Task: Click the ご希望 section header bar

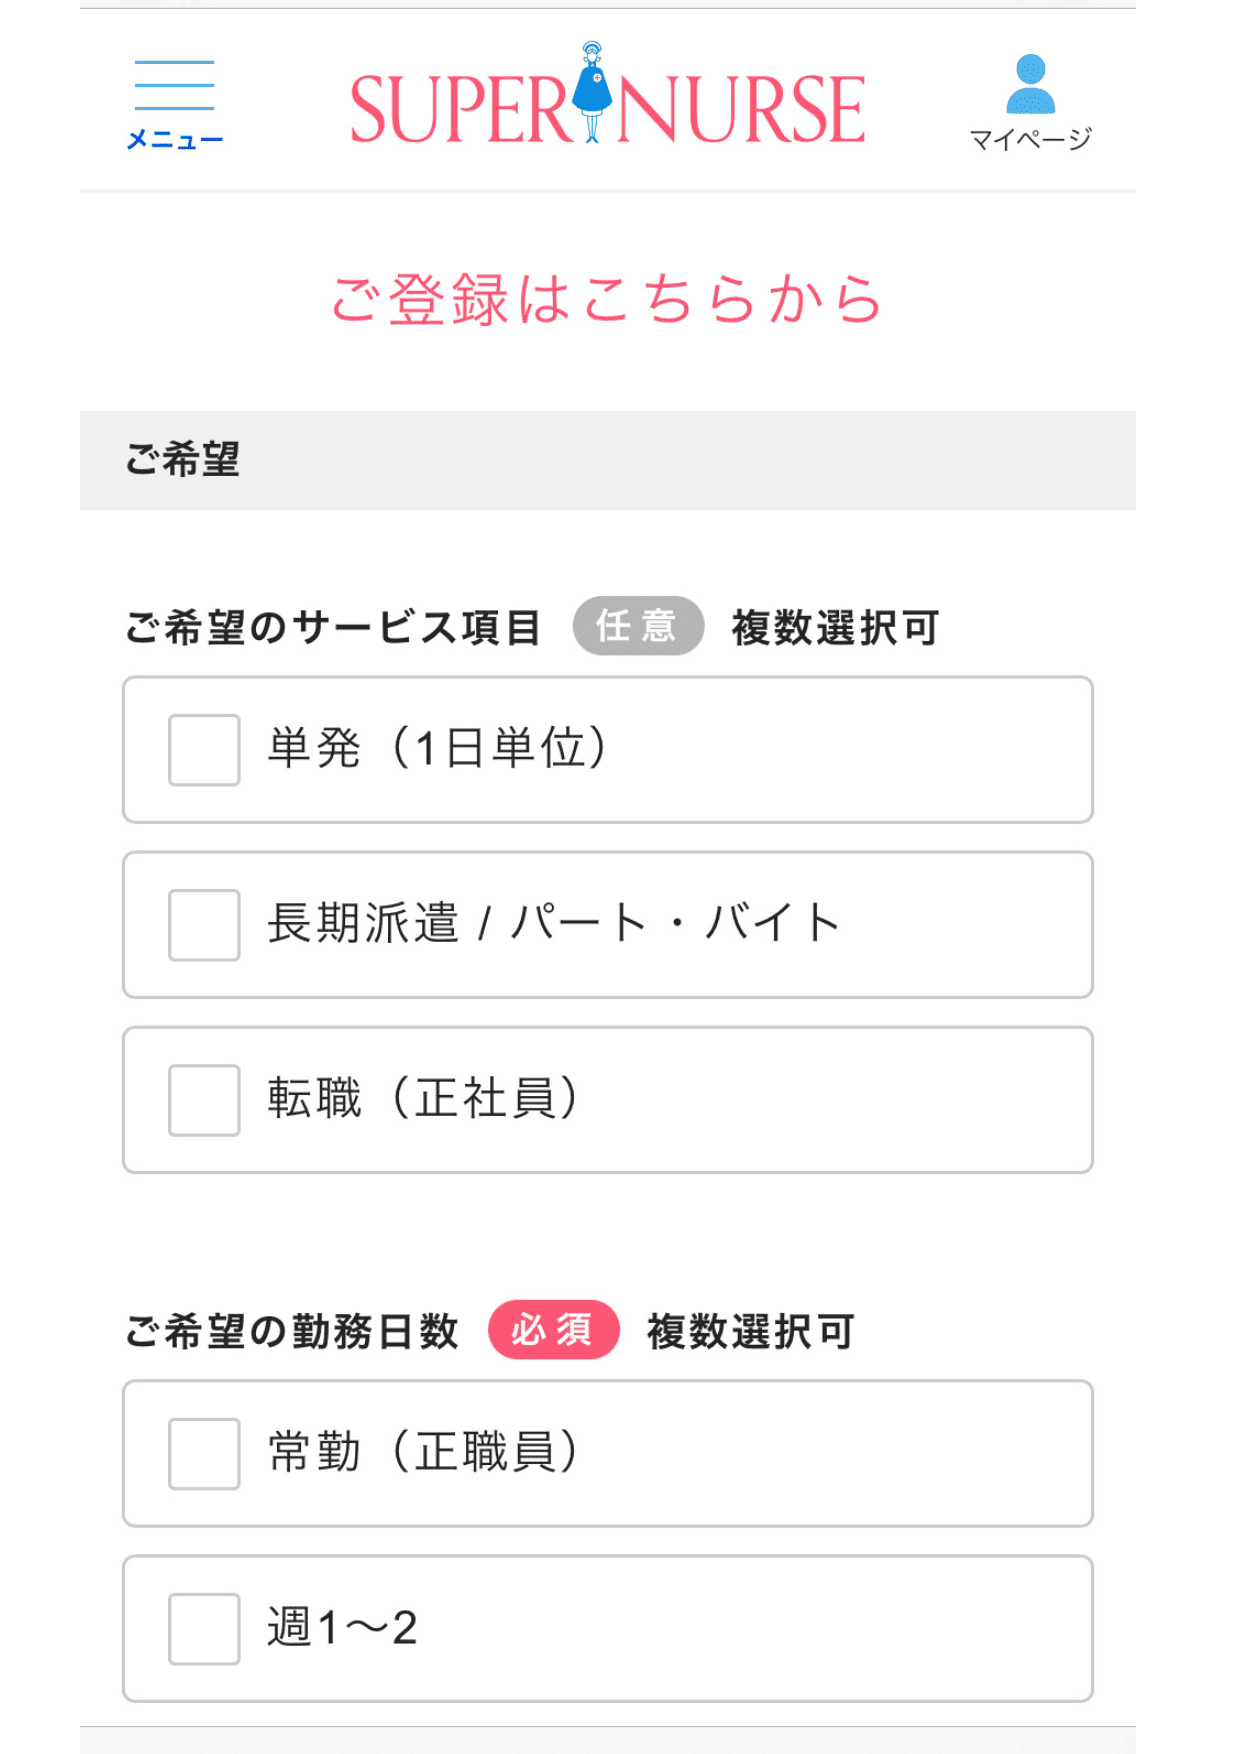Action: [608, 460]
